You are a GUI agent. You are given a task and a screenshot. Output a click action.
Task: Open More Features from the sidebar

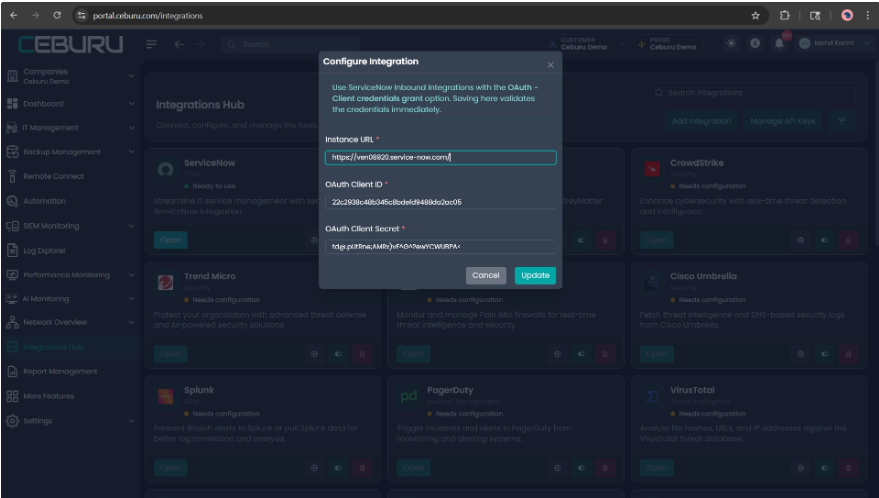pyautogui.click(x=71, y=396)
